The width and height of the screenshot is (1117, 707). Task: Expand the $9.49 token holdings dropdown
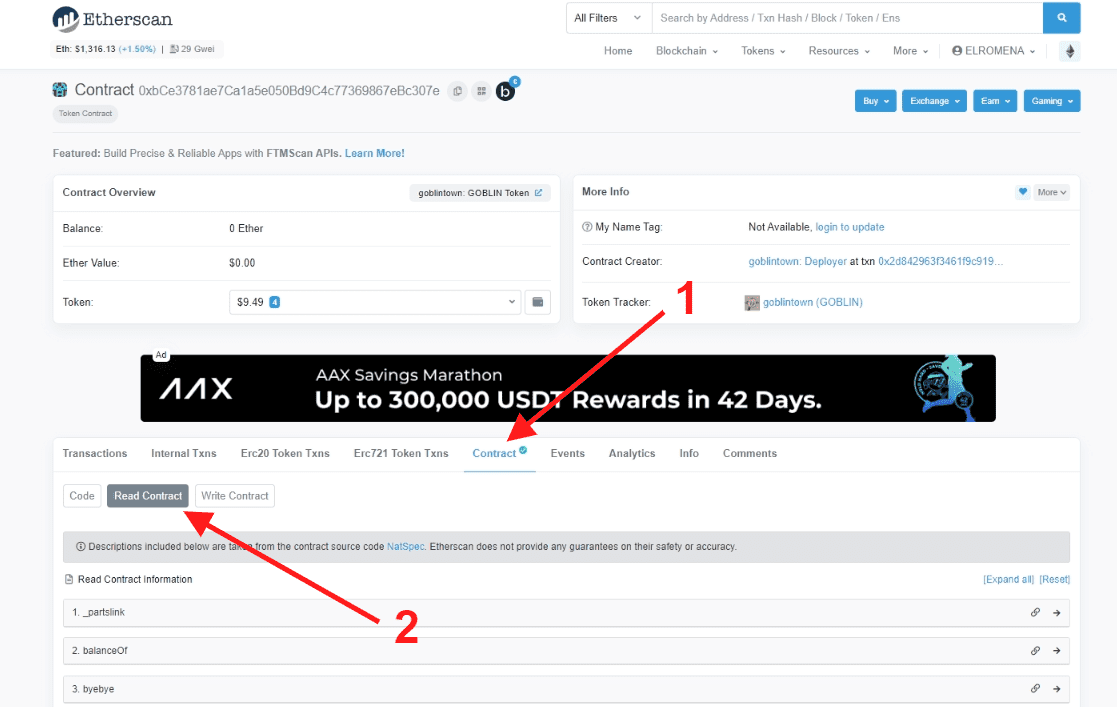pos(375,302)
